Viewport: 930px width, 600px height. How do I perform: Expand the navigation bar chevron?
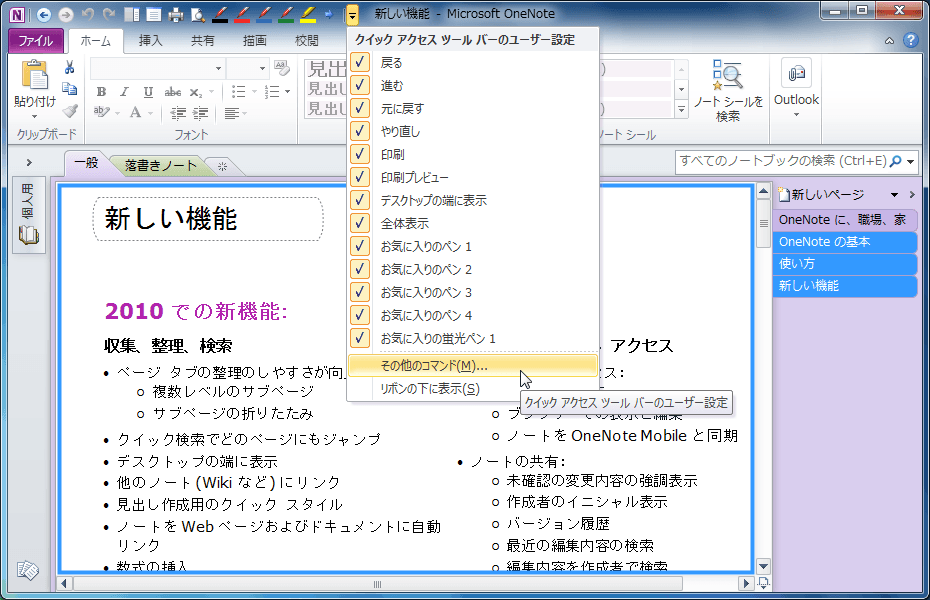coord(29,162)
